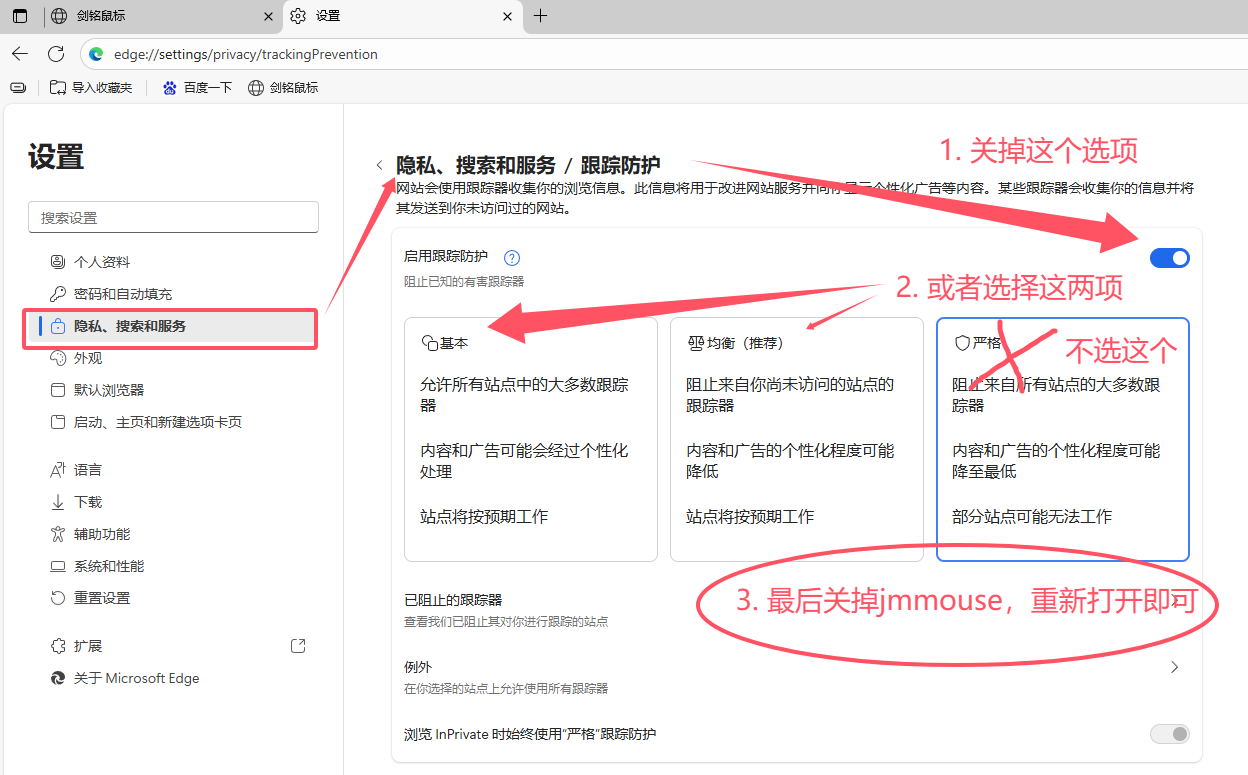Click the 搜索设置 search field
The height and width of the screenshot is (775, 1248).
pyautogui.click(x=173, y=218)
